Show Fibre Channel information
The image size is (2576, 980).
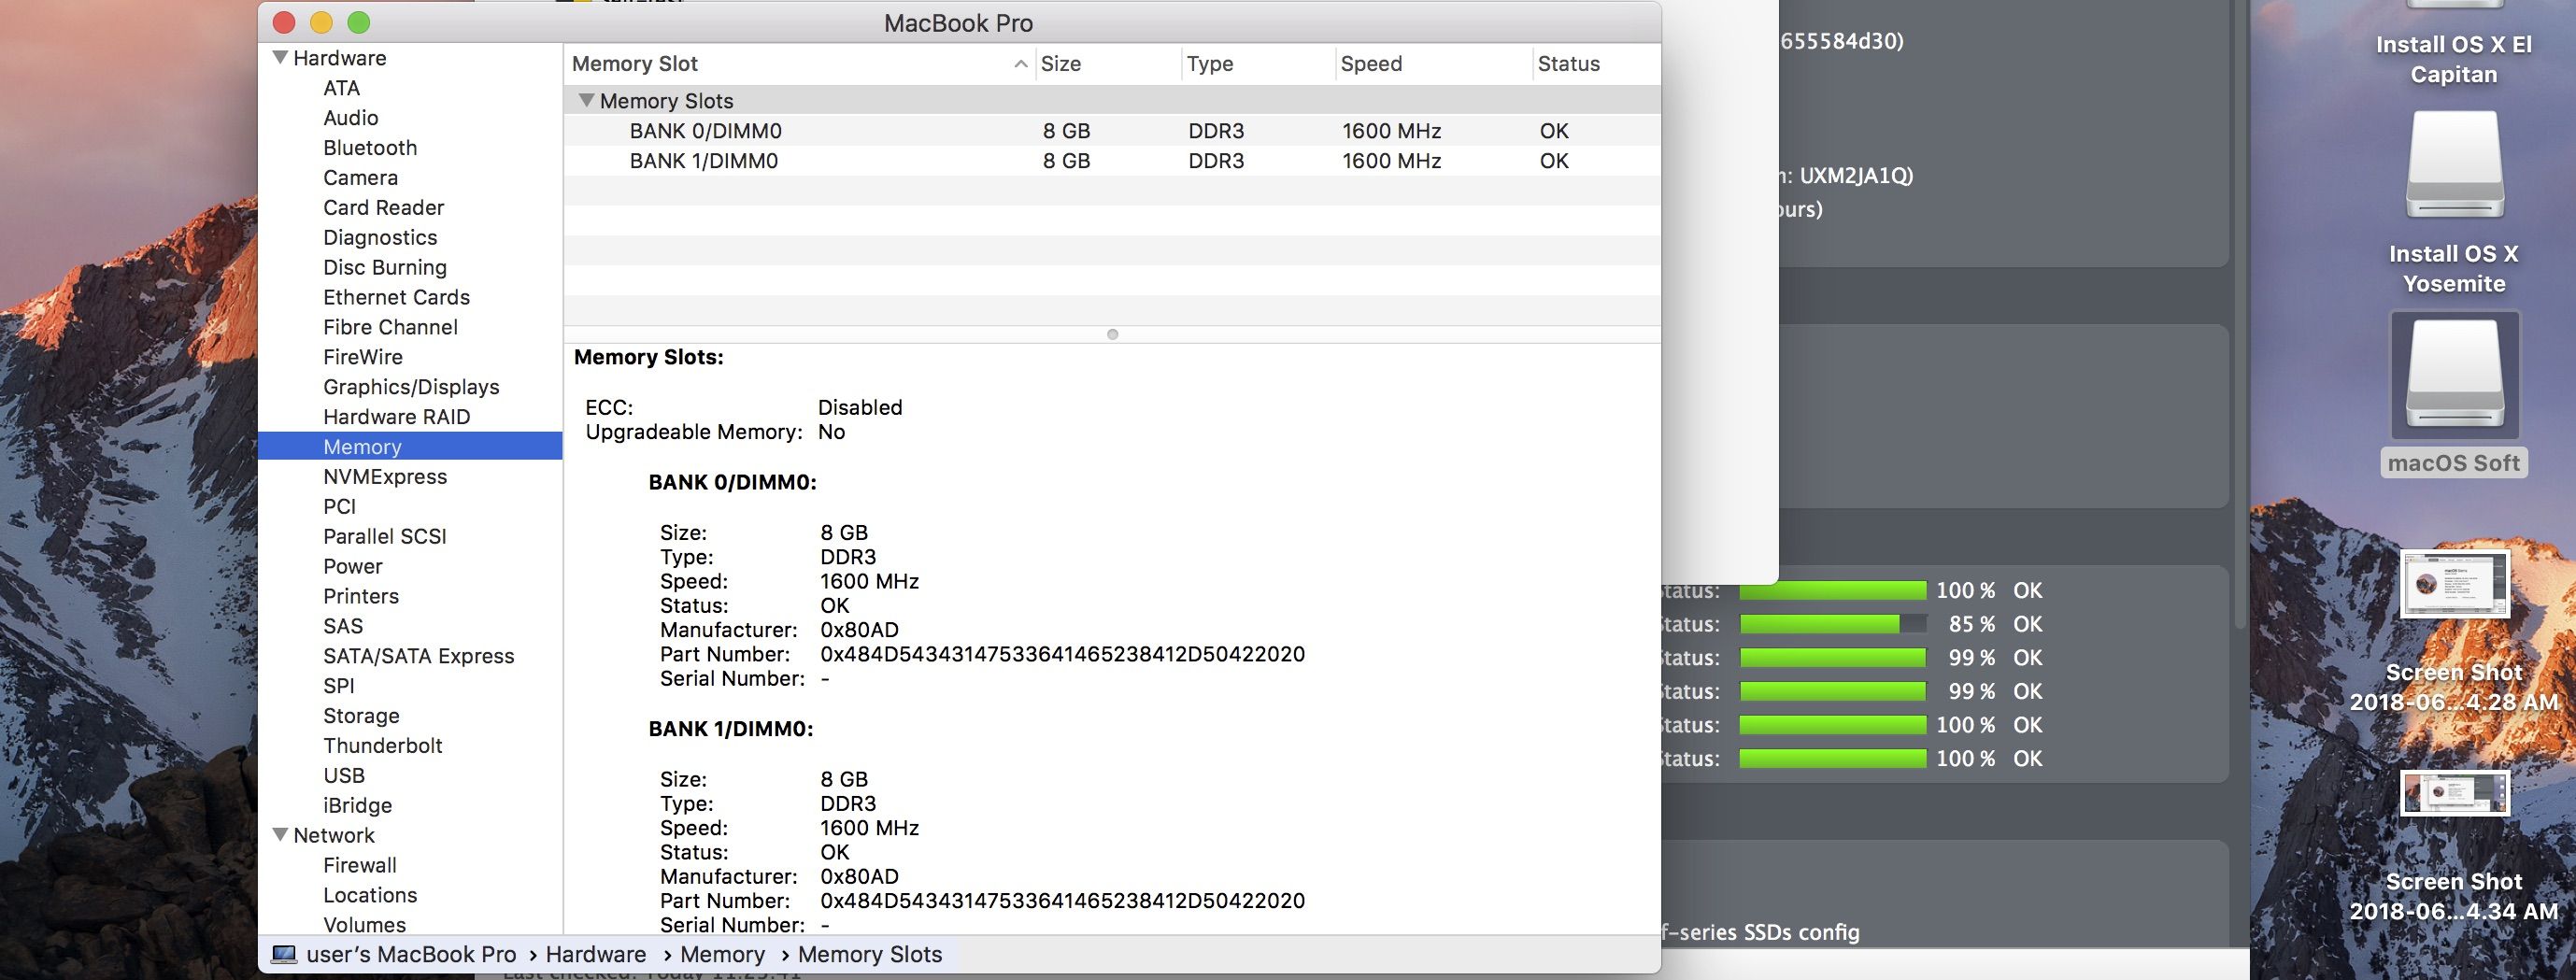pos(390,328)
